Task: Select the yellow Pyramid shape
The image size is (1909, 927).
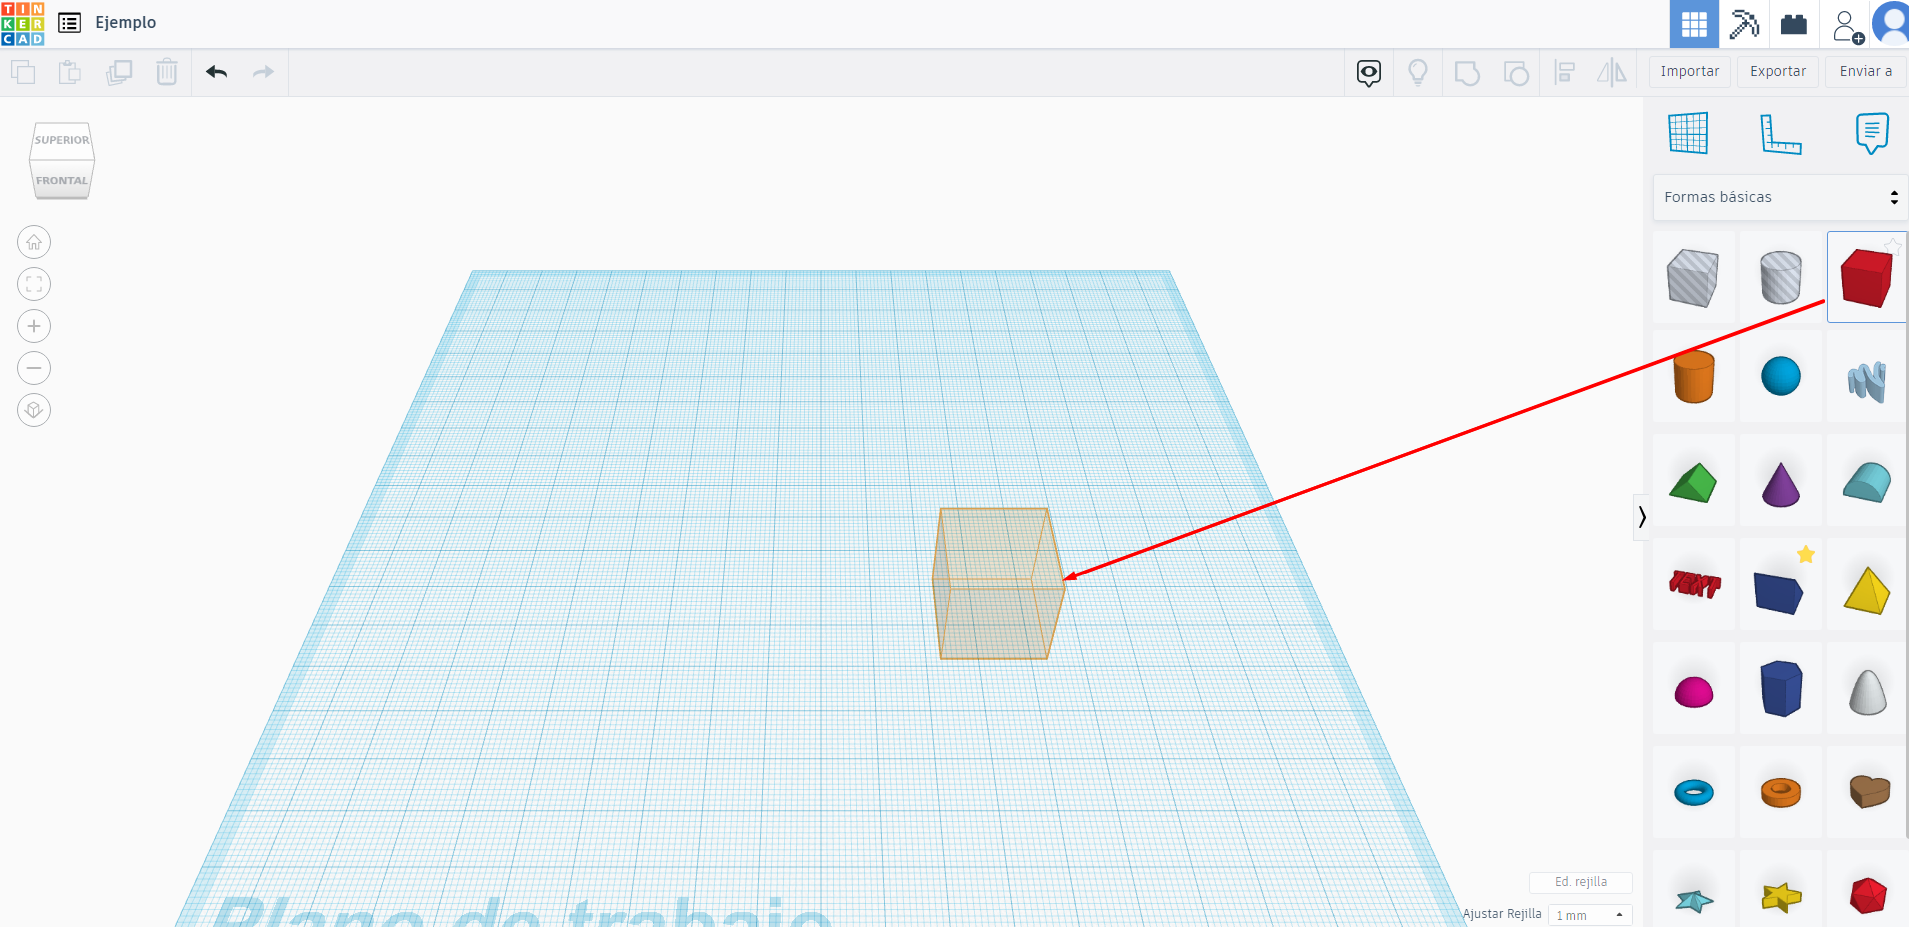Action: pyautogui.click(x=1867, y=590)
